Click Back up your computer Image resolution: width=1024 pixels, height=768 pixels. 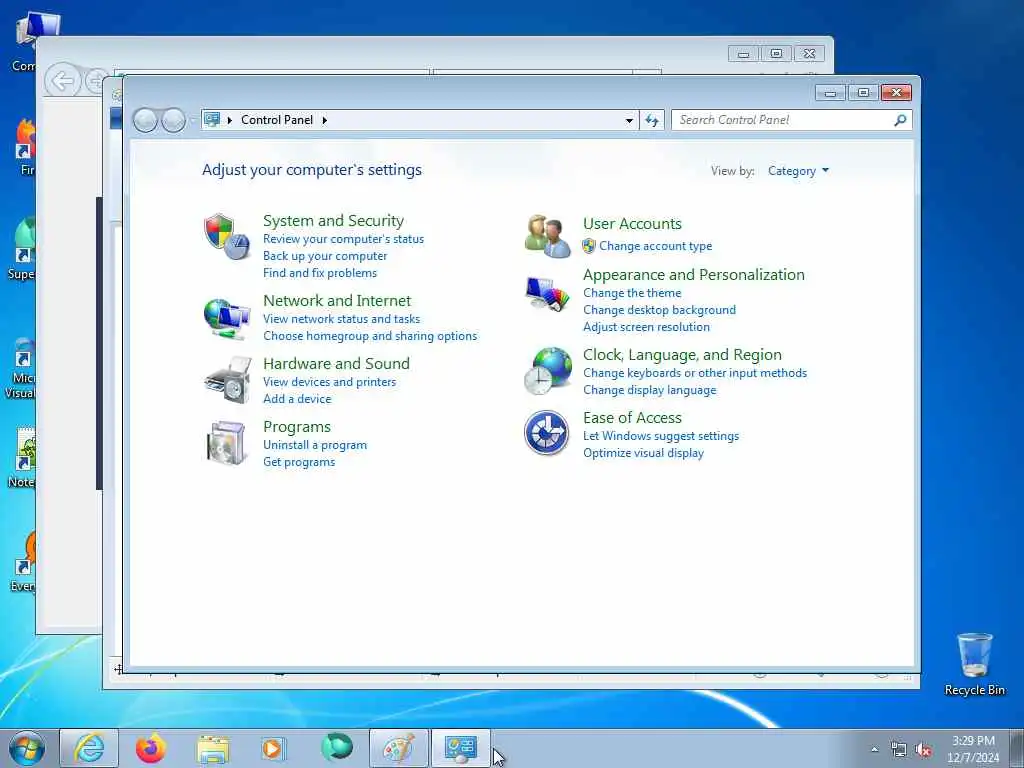point(325,256)
